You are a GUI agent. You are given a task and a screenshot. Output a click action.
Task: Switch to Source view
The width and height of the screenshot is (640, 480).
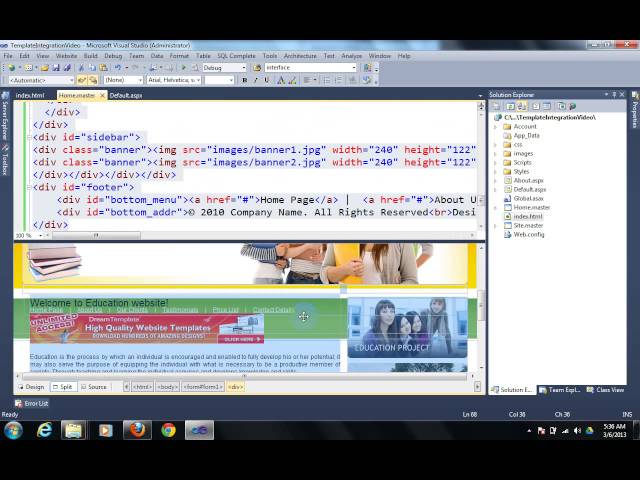94,387
